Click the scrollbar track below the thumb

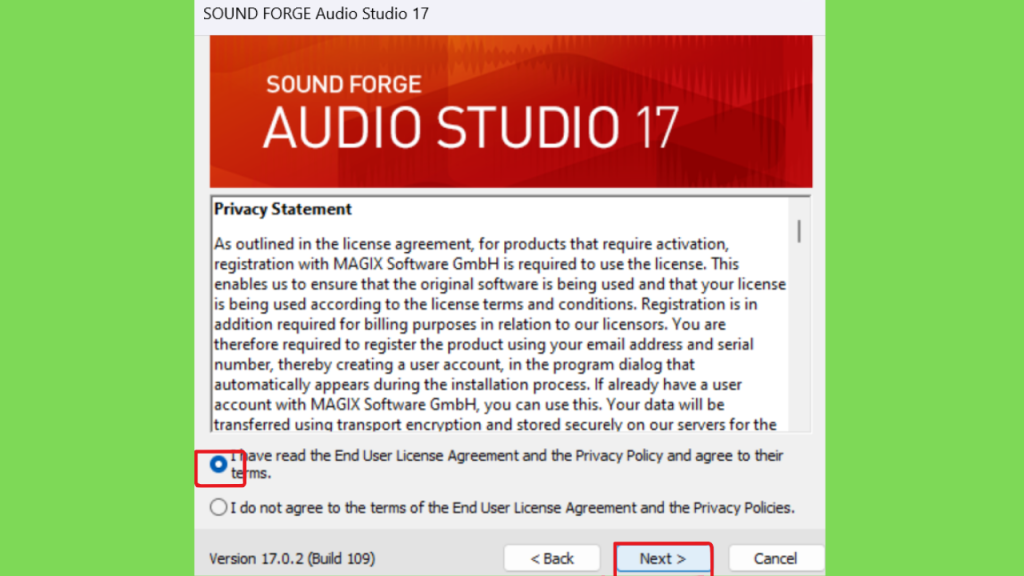pos(799,336)
